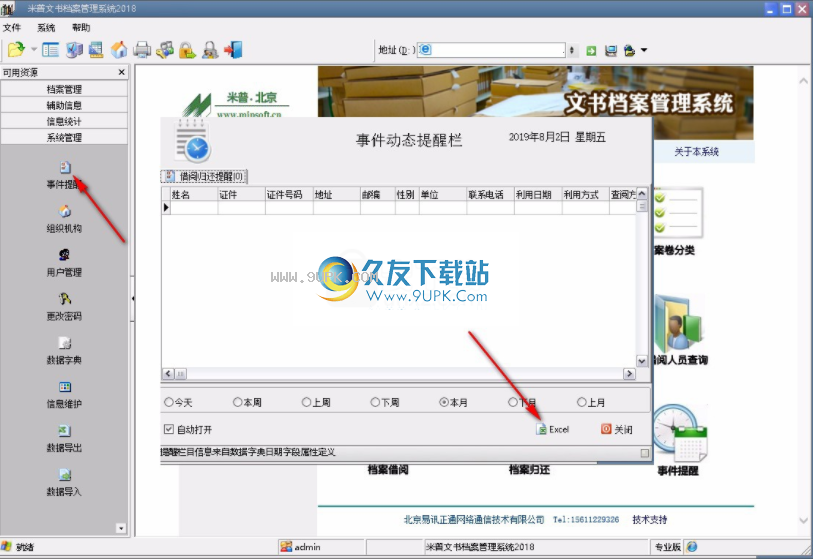Open the 系统 menu
This screenshot has width=813, height=559.
46,27
